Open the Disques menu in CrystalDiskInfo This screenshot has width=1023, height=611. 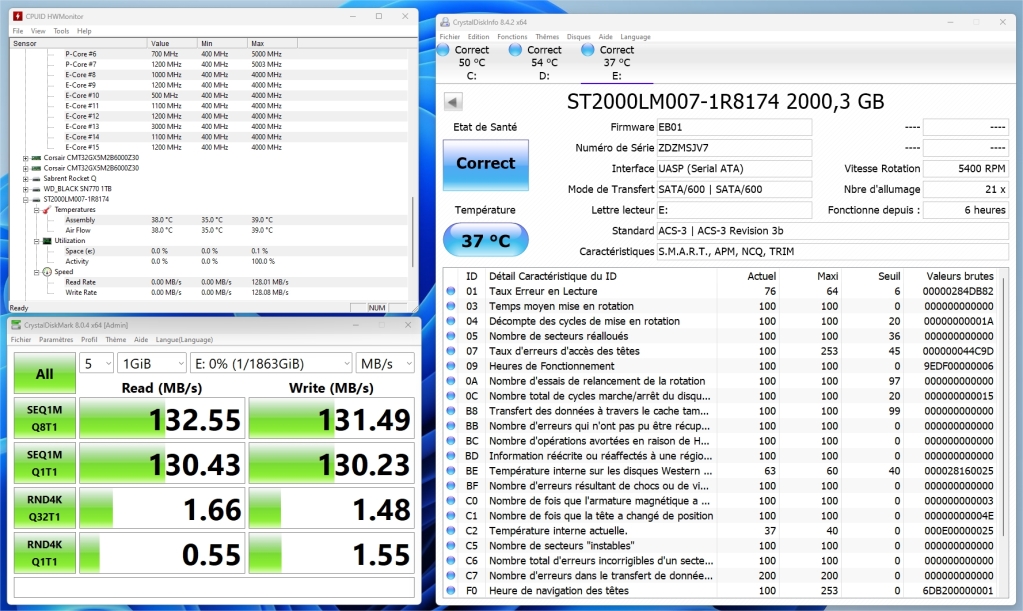[578, 37]
